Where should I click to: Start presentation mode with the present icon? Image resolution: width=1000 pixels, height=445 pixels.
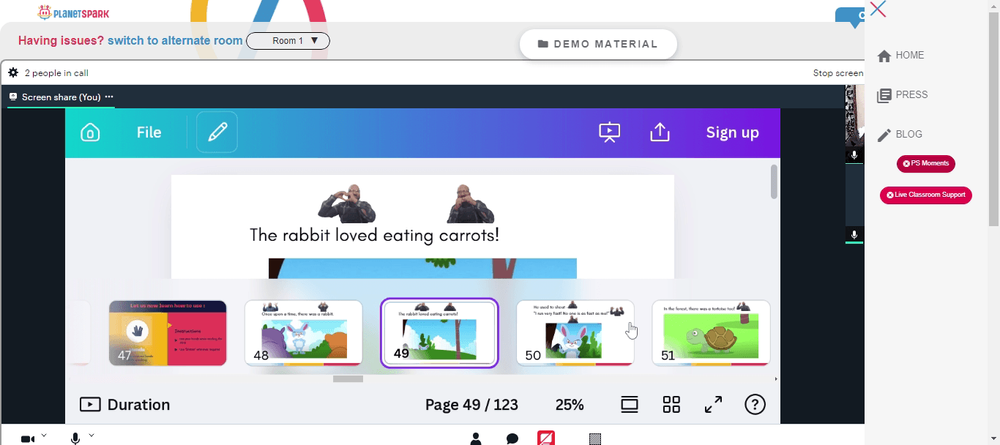[x=610, y=132]
